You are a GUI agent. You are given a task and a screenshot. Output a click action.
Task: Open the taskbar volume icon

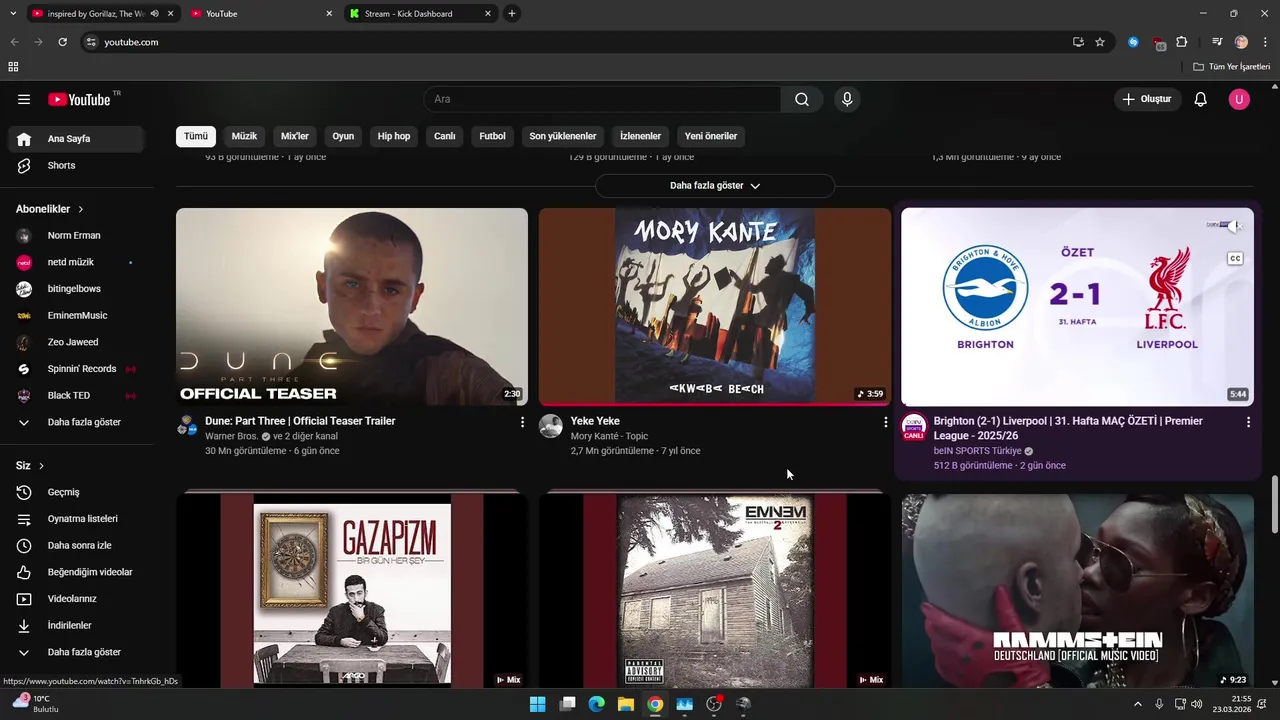click(1197, 704)
